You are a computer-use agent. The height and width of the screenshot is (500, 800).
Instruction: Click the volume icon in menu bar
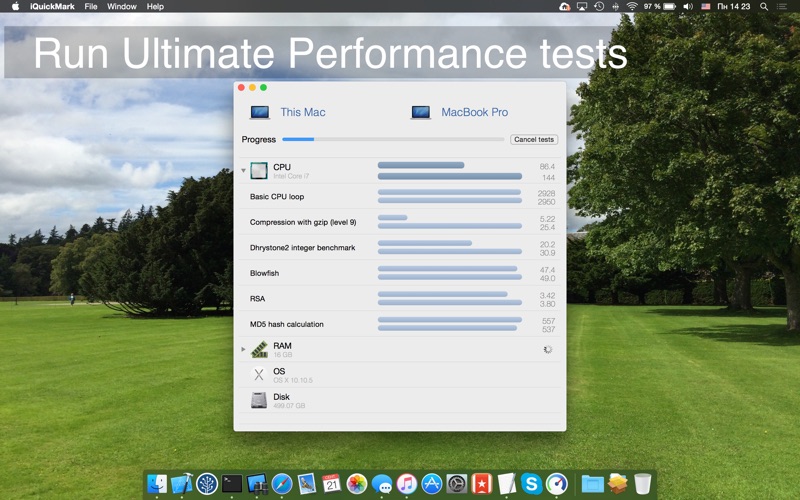pyautogui.click(x=688, y=6)
